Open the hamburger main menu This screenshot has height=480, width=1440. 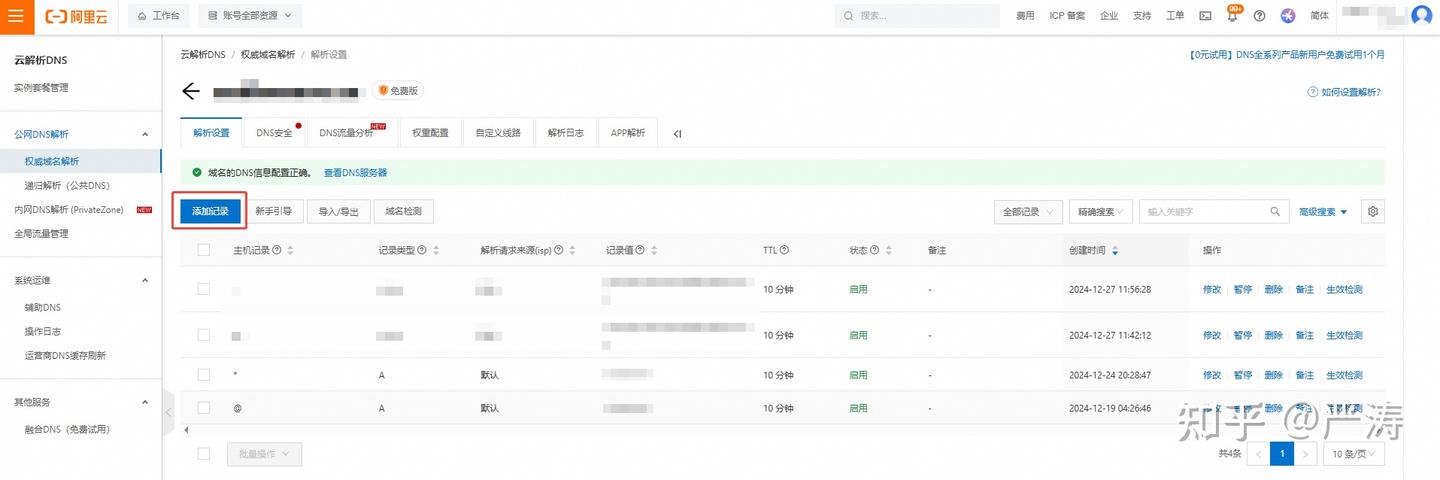[x=16, y=16]
